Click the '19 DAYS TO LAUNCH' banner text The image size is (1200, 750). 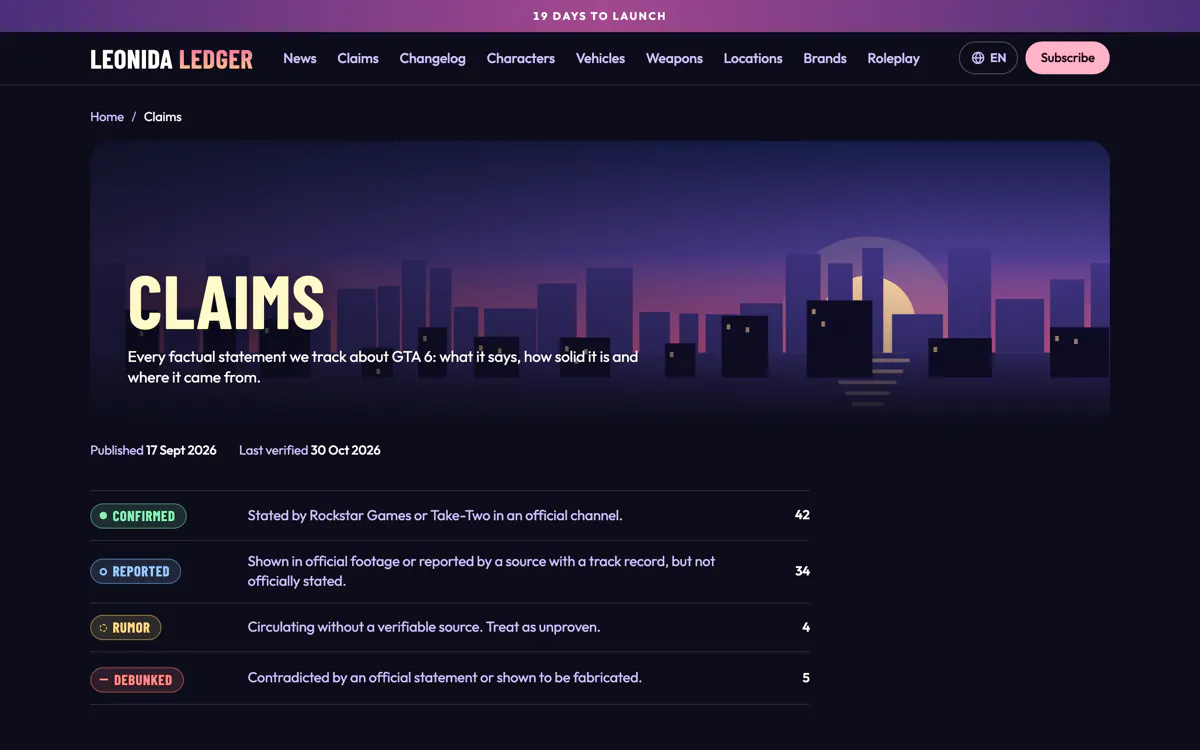tap(600, 16)
